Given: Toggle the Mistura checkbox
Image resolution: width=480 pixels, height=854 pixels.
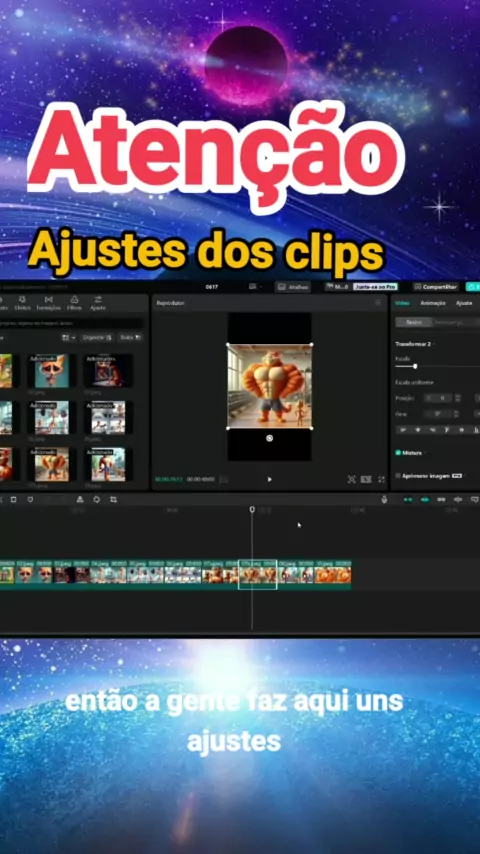Looking at the screenshot, I should (398, 453).
